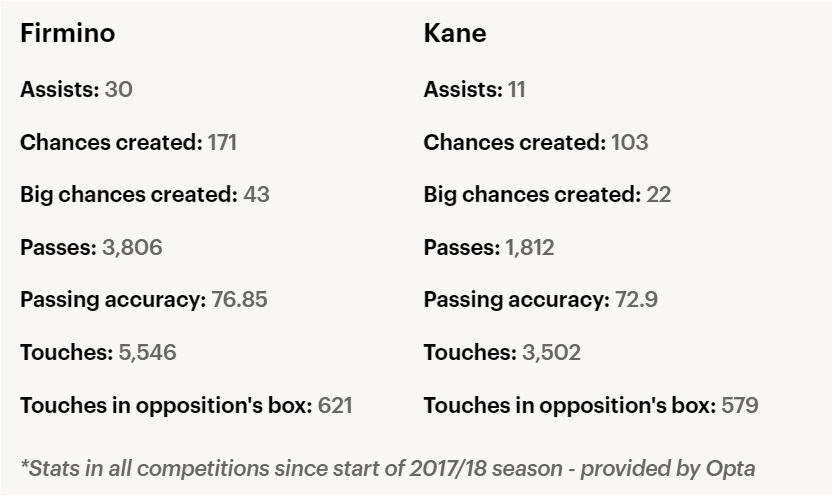Screen dimensions: 833x496
Task: Click Kane's Passes figure 1,812
Action: (529, 247)
